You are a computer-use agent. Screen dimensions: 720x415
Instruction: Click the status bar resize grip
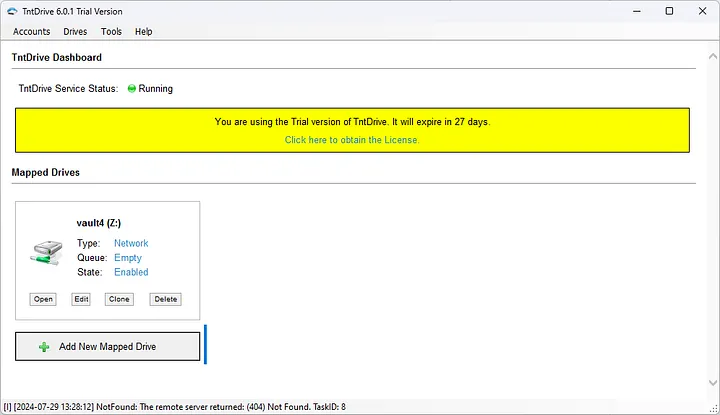click(x=714, y=408)
